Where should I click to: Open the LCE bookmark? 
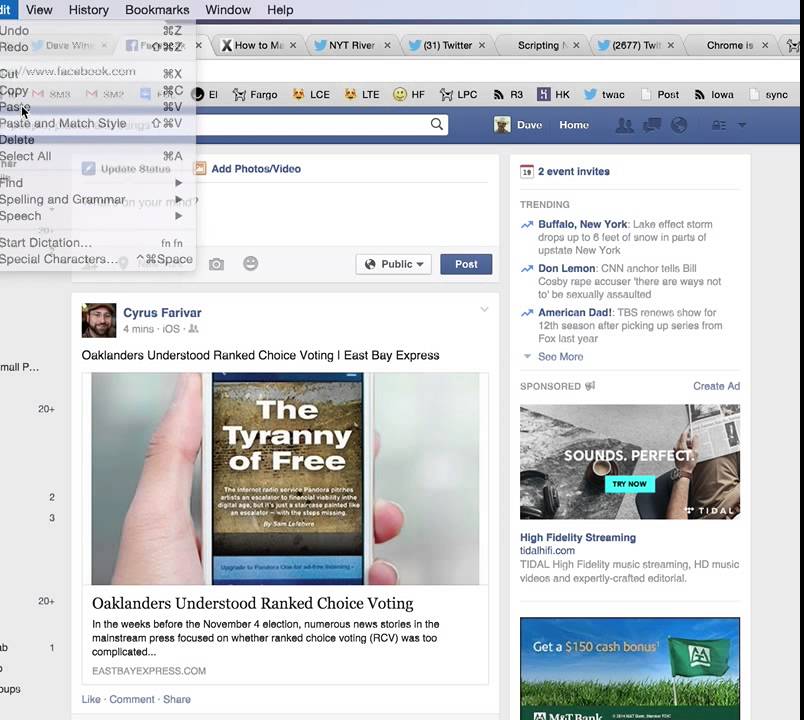point(311,94)
